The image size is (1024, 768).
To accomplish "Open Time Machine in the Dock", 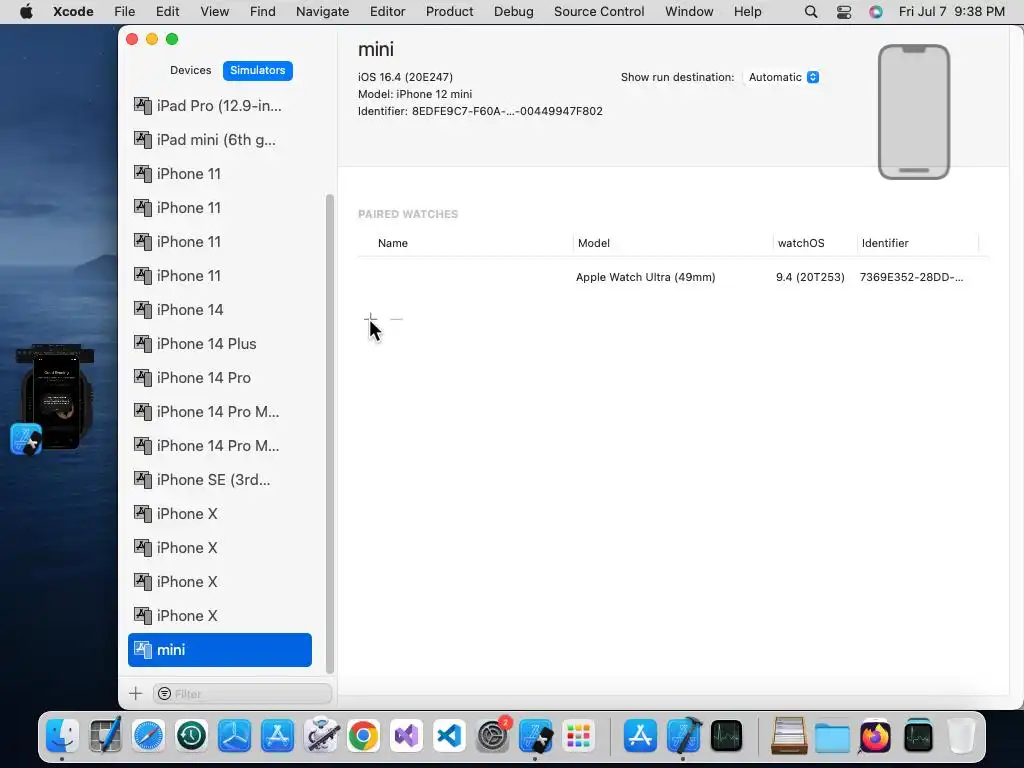I will (191, 736).
